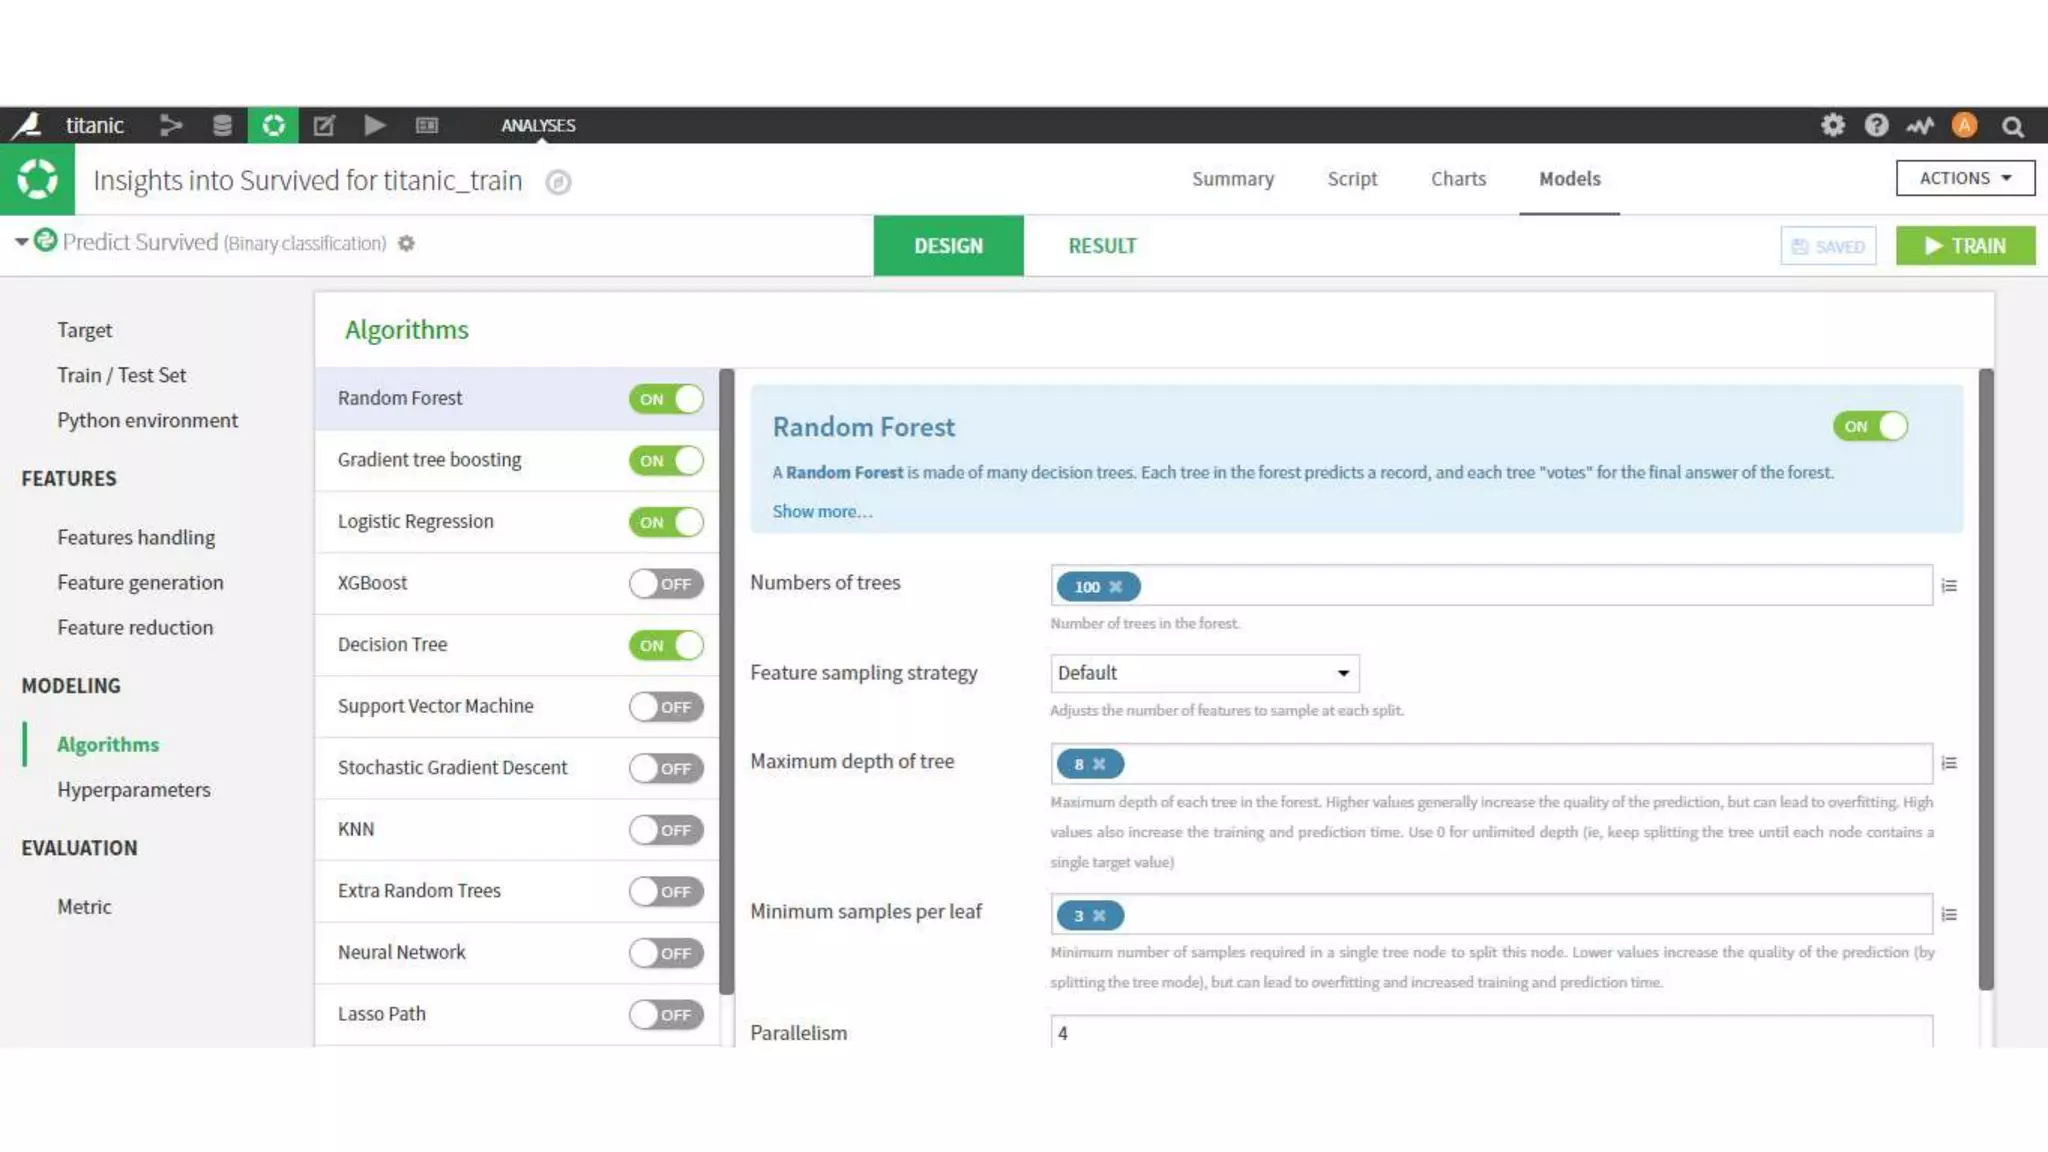
Task: Click the Parallelism input field
Action: point(1490,1032)
